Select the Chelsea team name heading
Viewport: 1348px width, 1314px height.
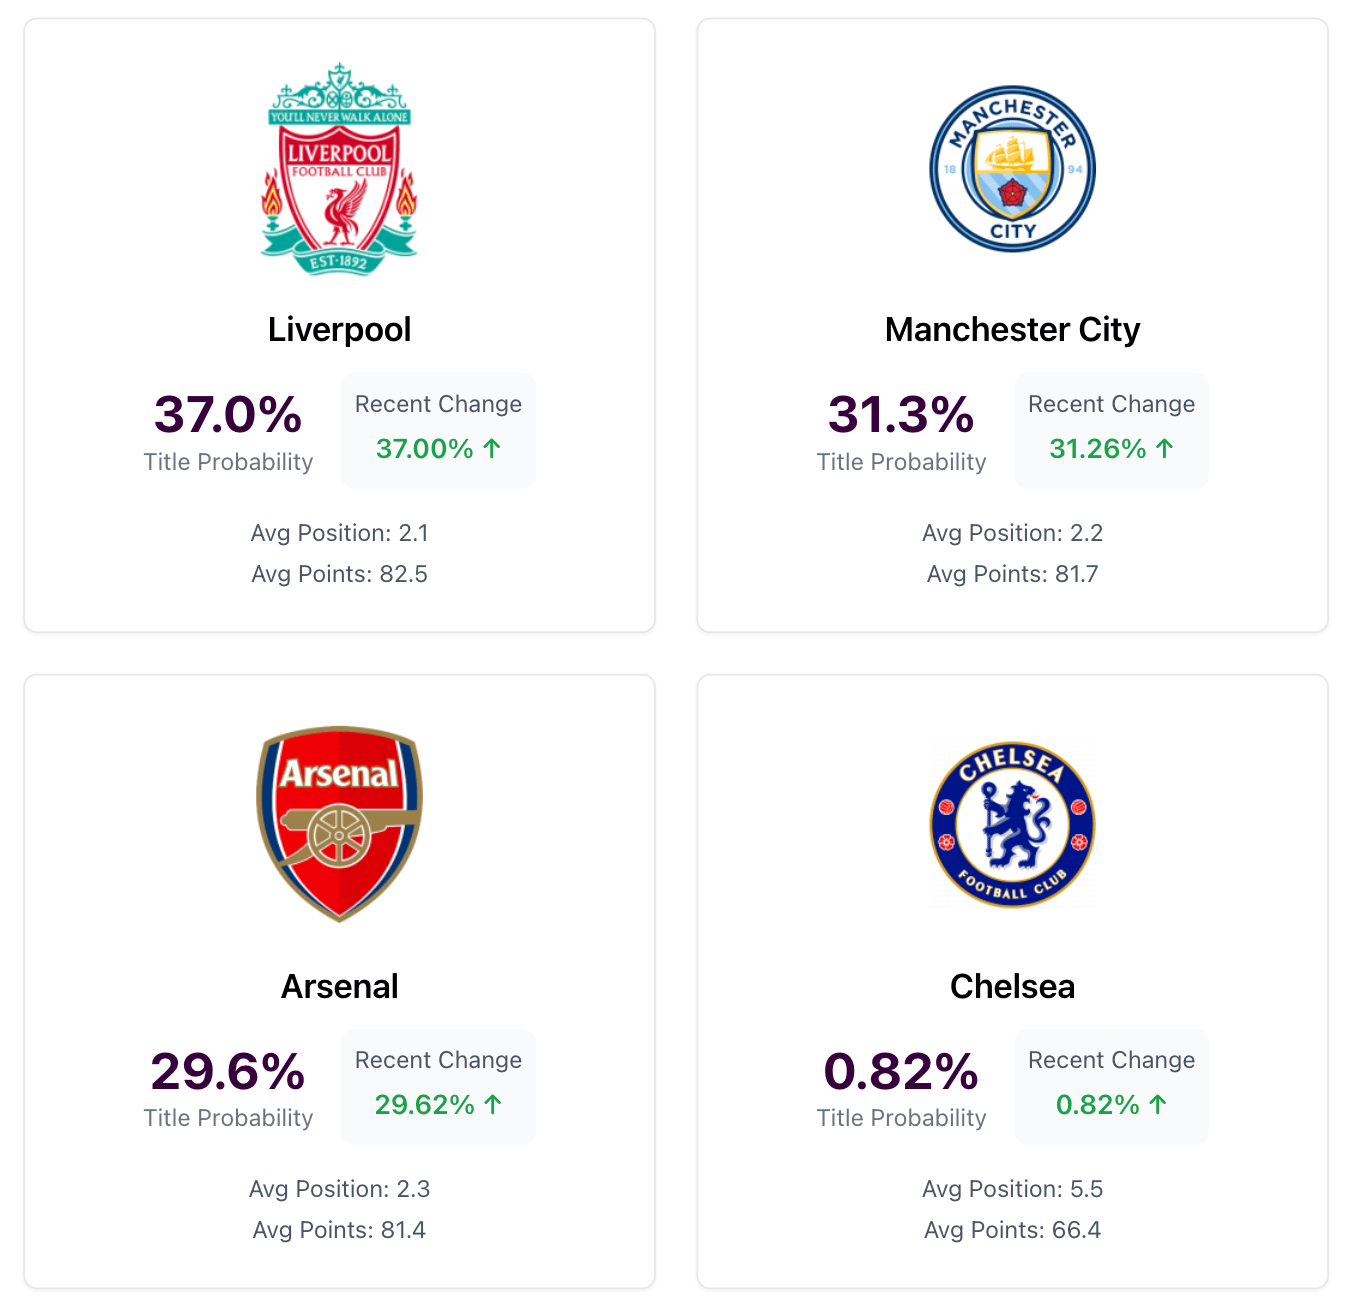[x=1012, y=986]
